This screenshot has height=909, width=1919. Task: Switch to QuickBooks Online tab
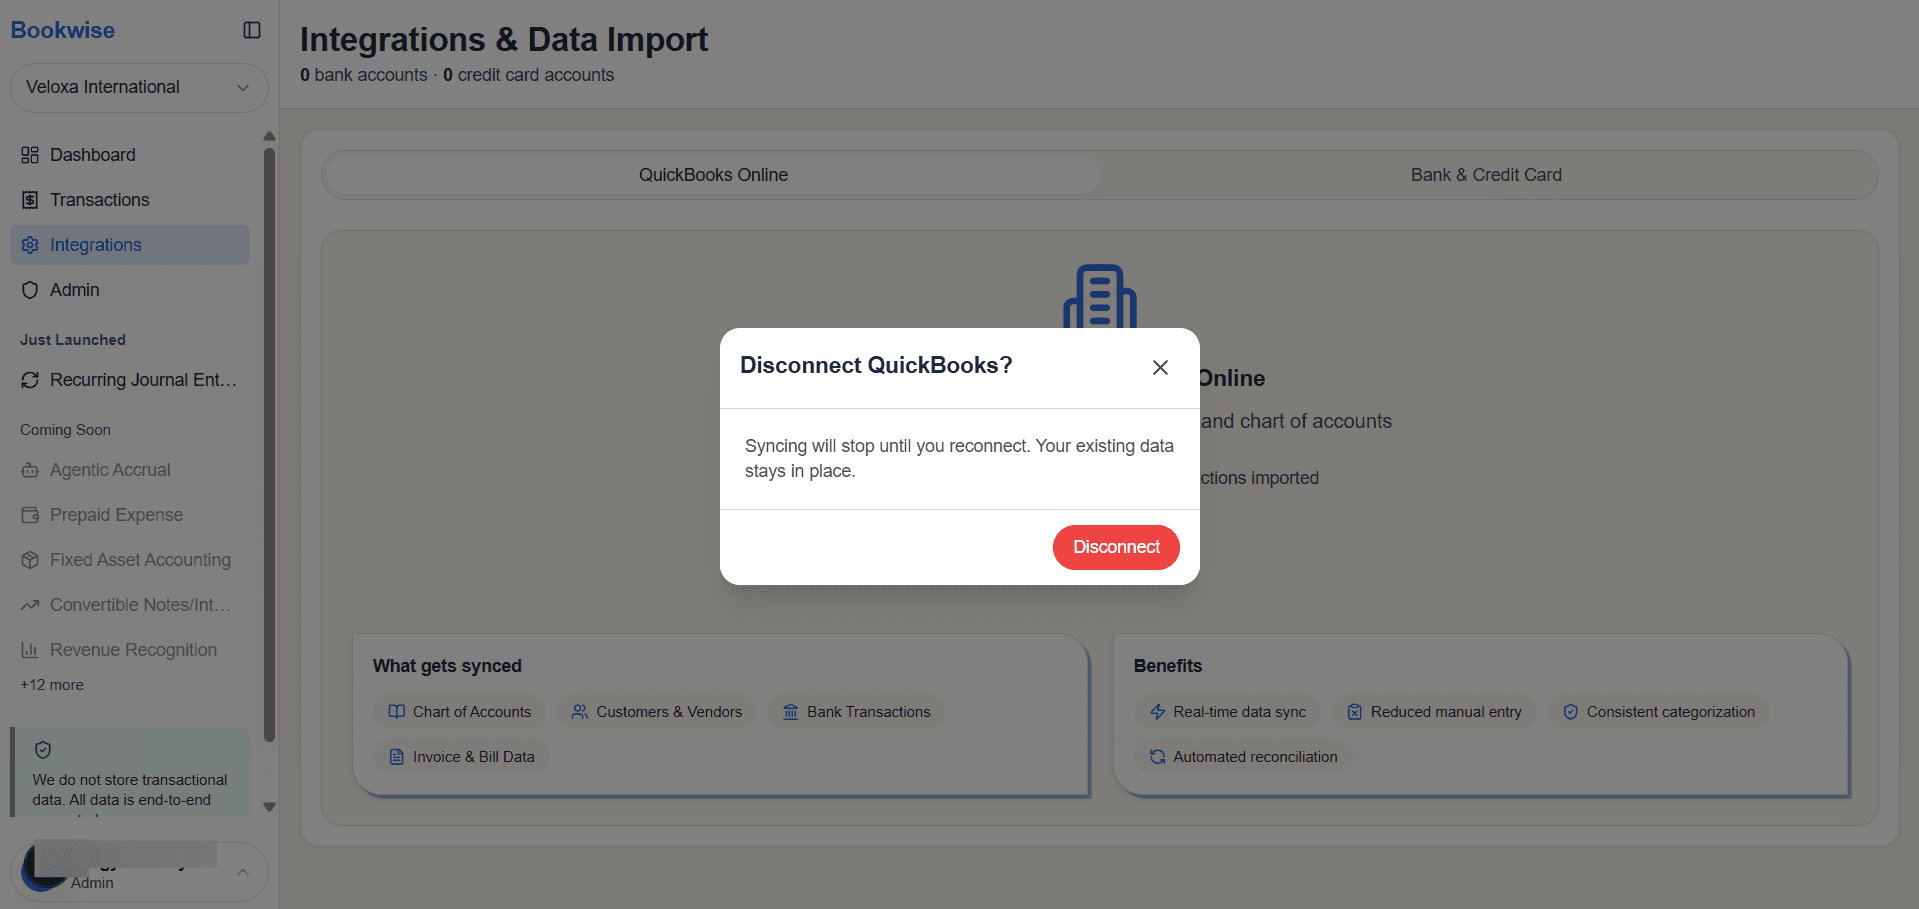713,175
